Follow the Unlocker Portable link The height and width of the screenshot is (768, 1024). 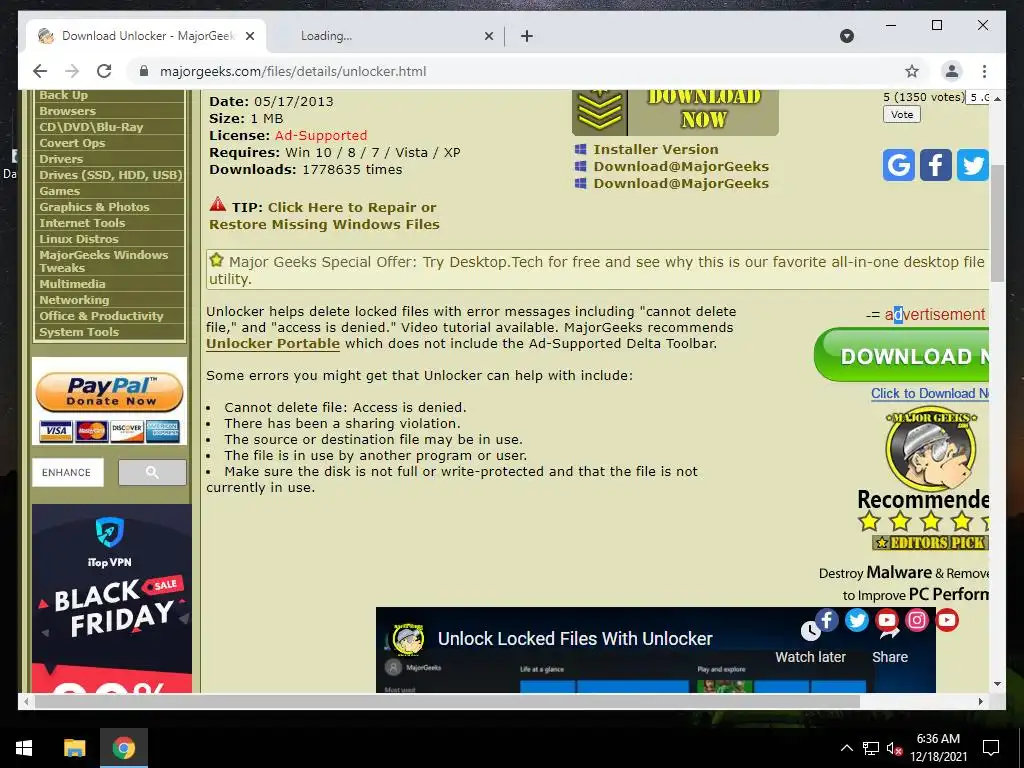[x=273, y=344]
